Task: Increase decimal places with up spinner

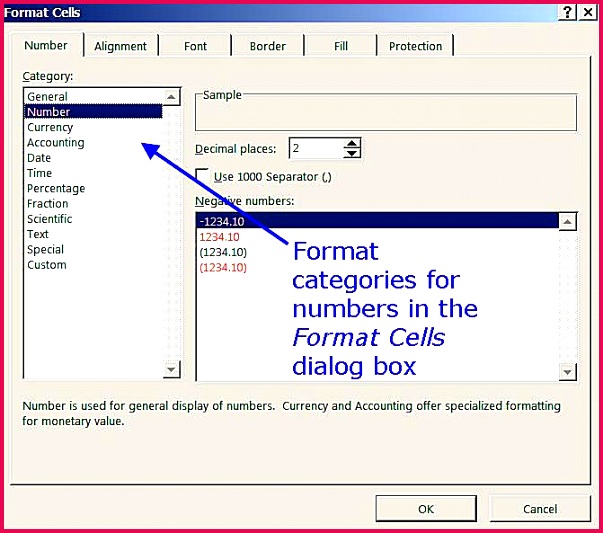Action: pyautogui.click(x=352, y=143)
